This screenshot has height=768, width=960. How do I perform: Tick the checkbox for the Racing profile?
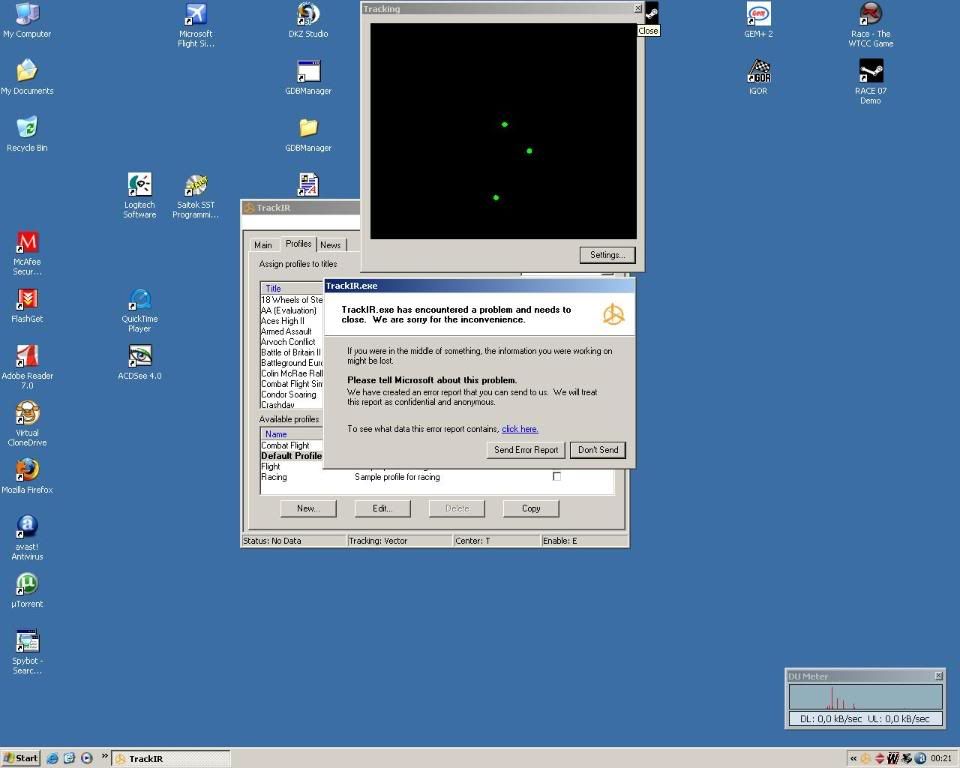[x=557, y=477]
